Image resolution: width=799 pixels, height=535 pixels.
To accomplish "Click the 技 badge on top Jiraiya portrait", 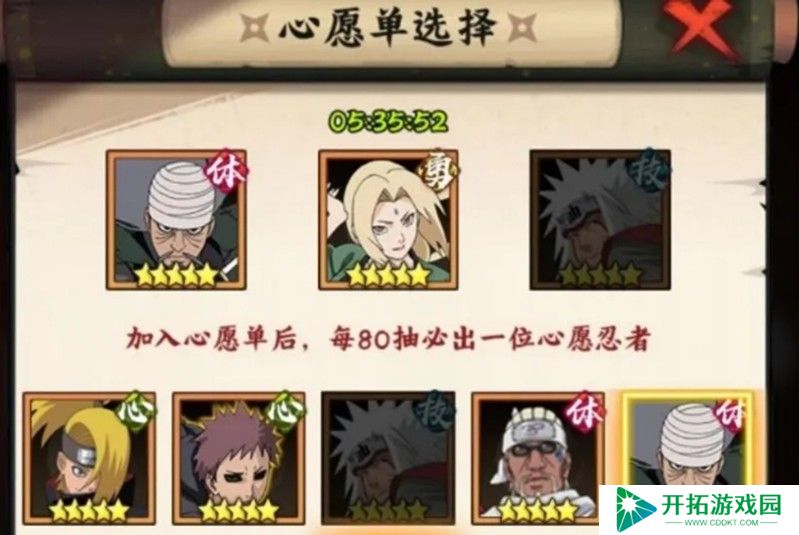I will pos(649,171).
